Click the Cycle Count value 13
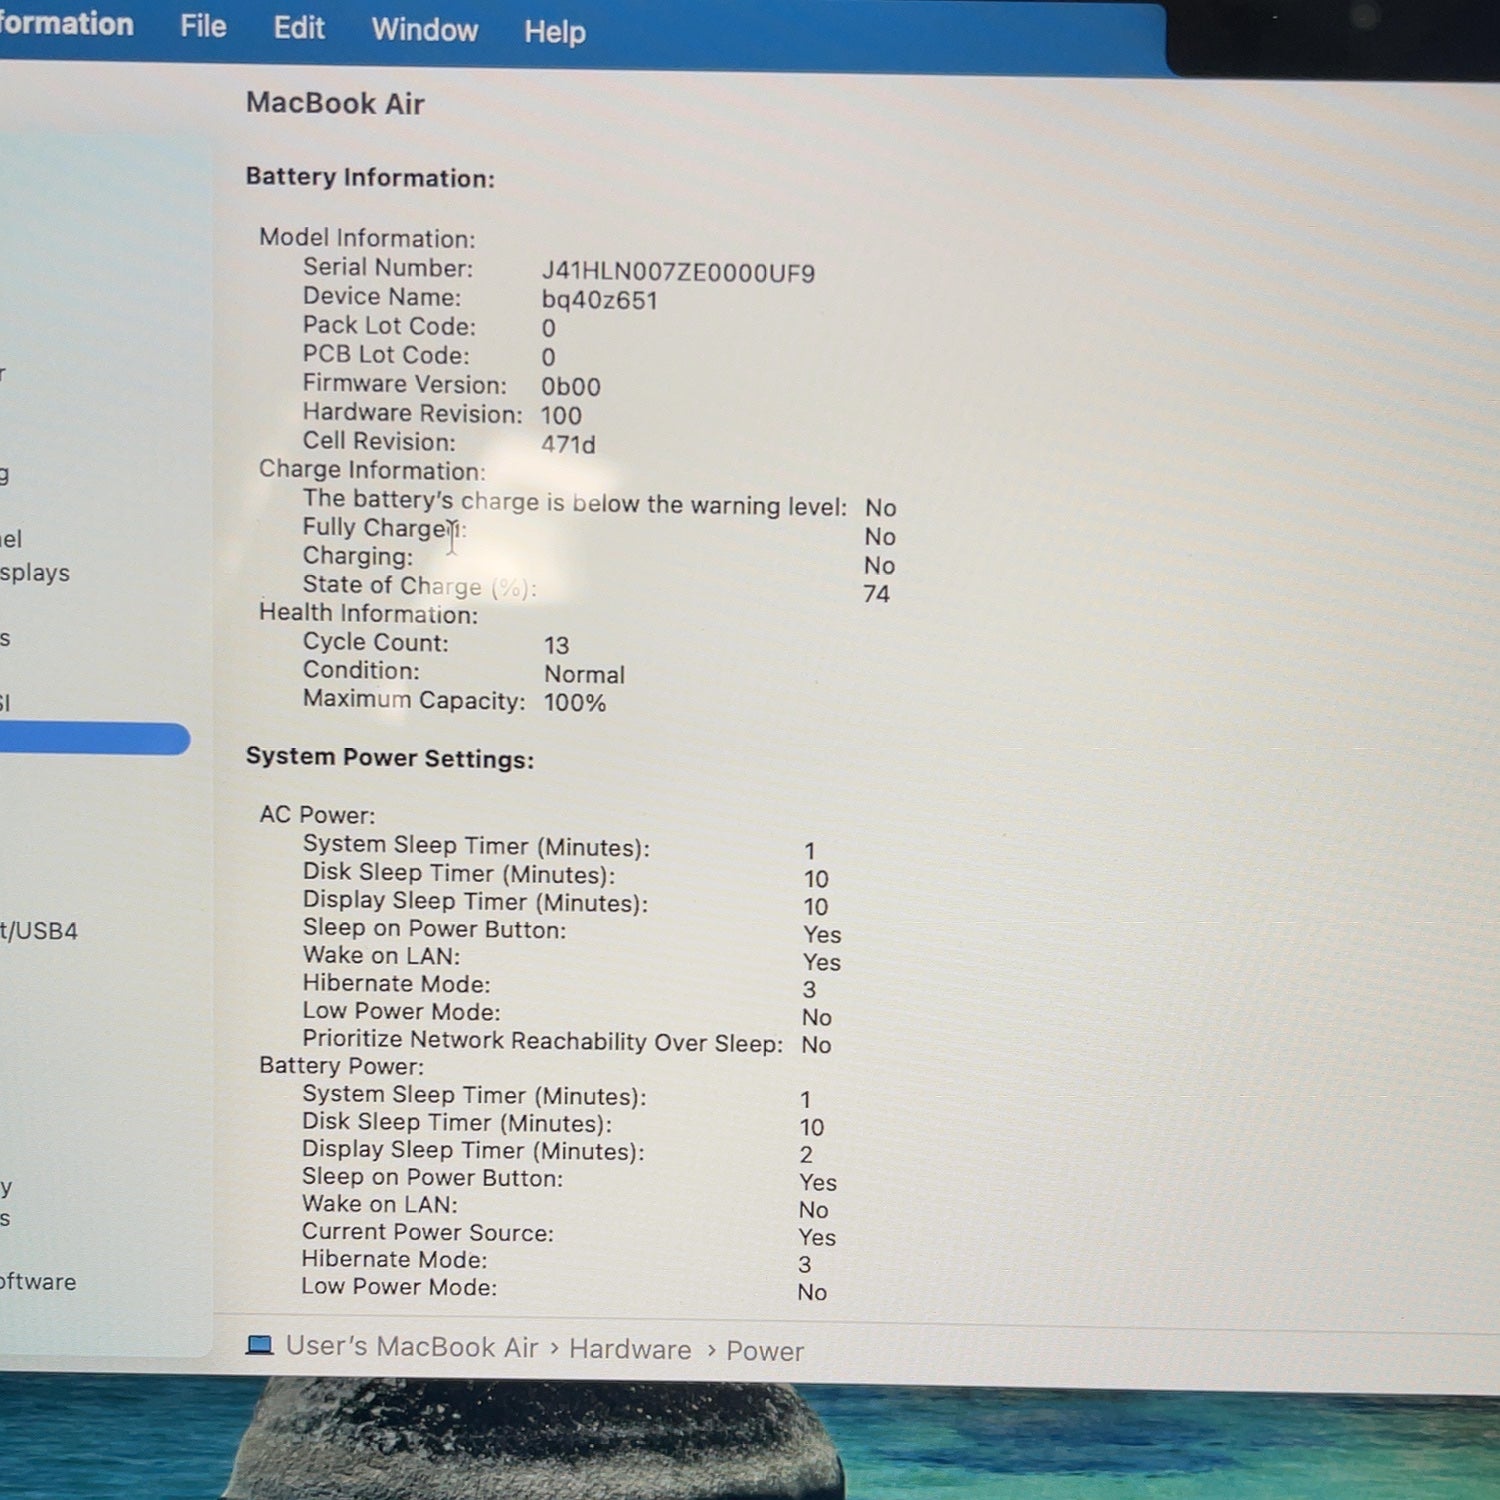 click(556, 646)
